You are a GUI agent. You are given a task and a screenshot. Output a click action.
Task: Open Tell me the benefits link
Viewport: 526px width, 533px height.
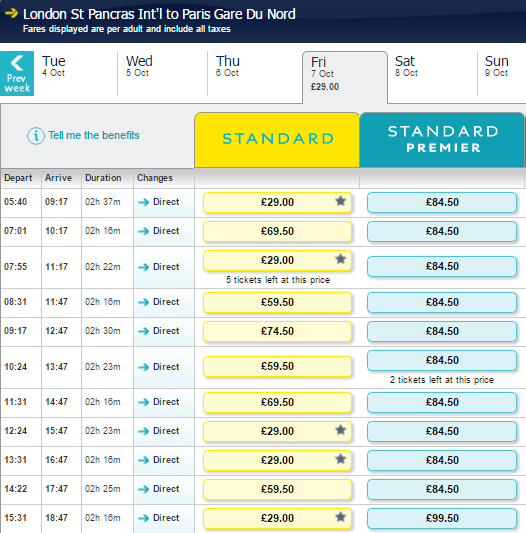click(x=94, y=135)
